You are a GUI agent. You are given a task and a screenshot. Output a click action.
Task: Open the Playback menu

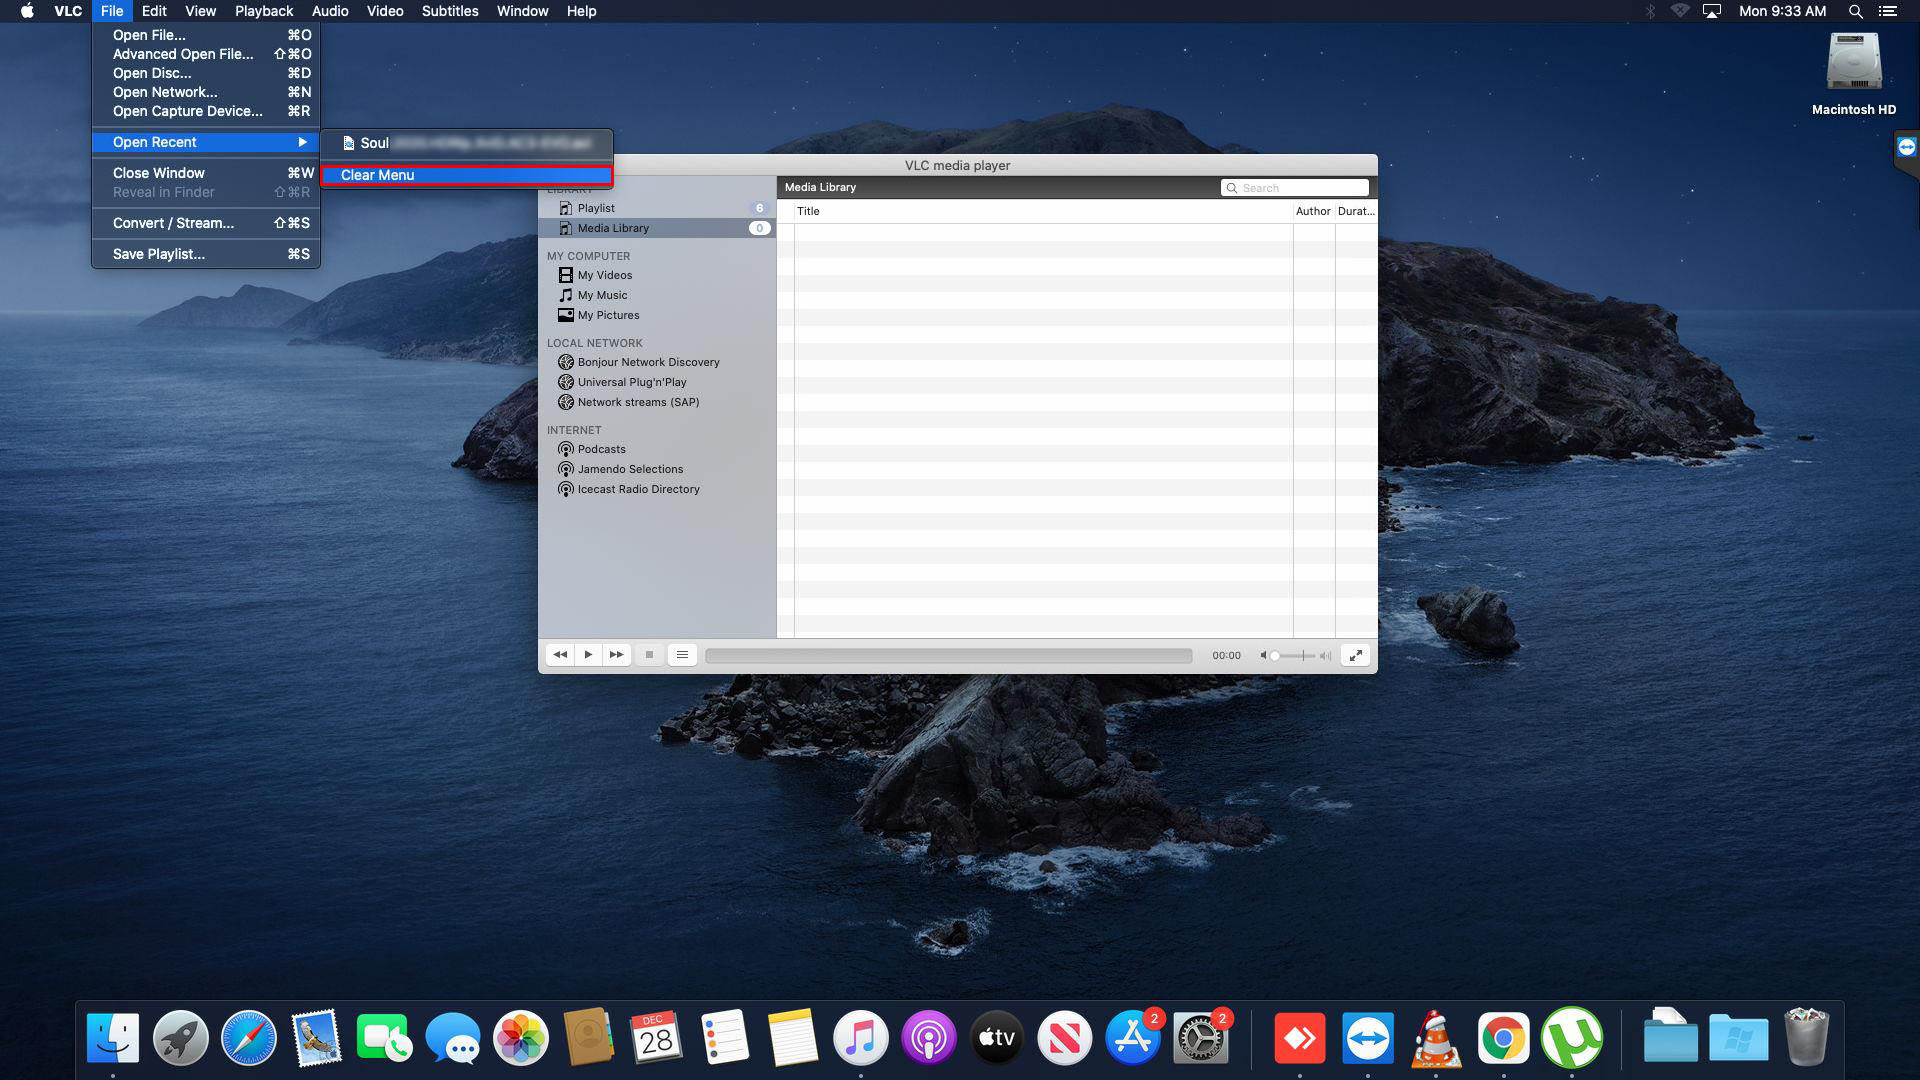[264, 11]
